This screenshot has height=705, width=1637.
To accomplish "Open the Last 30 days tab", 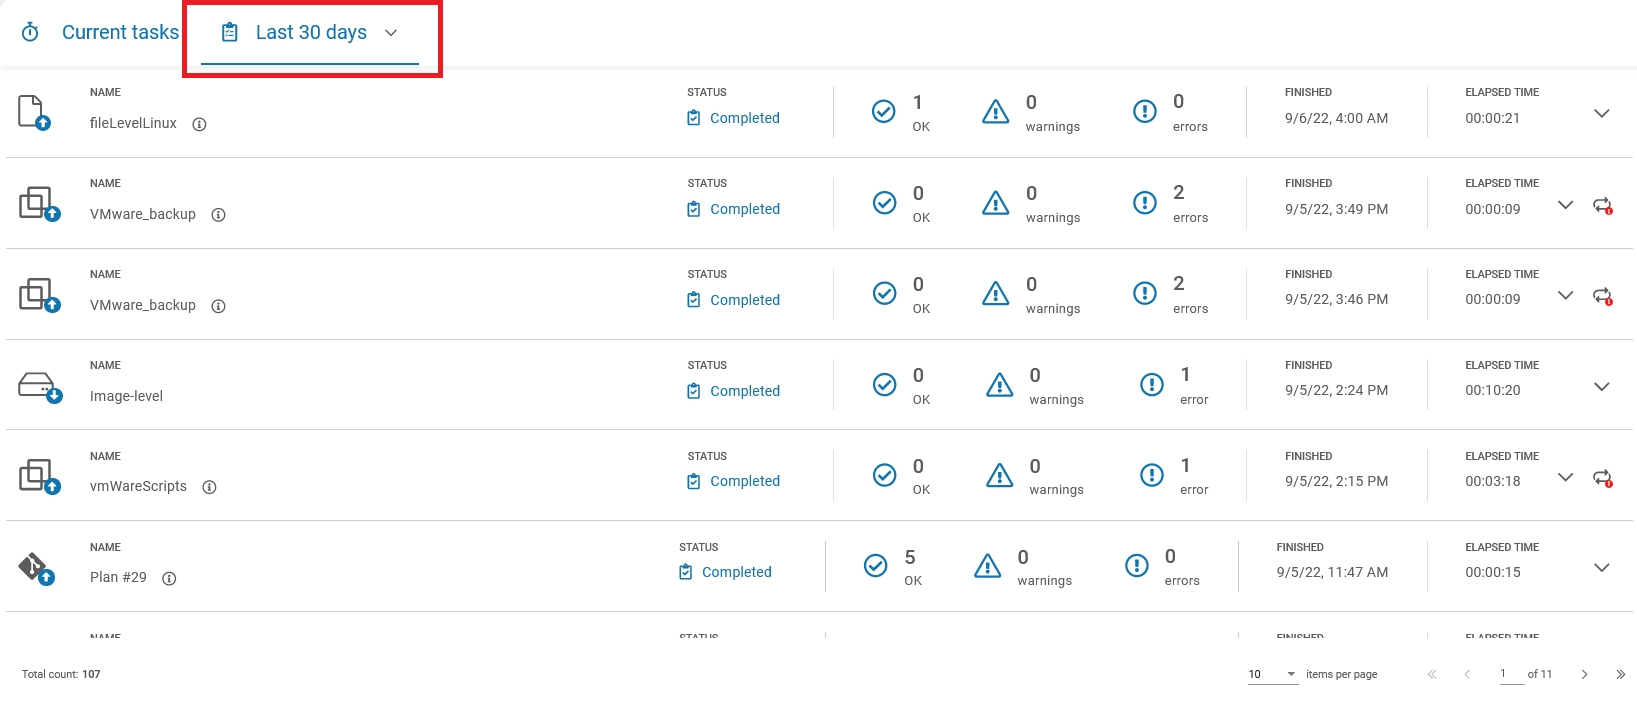I will tap(311, 33).
